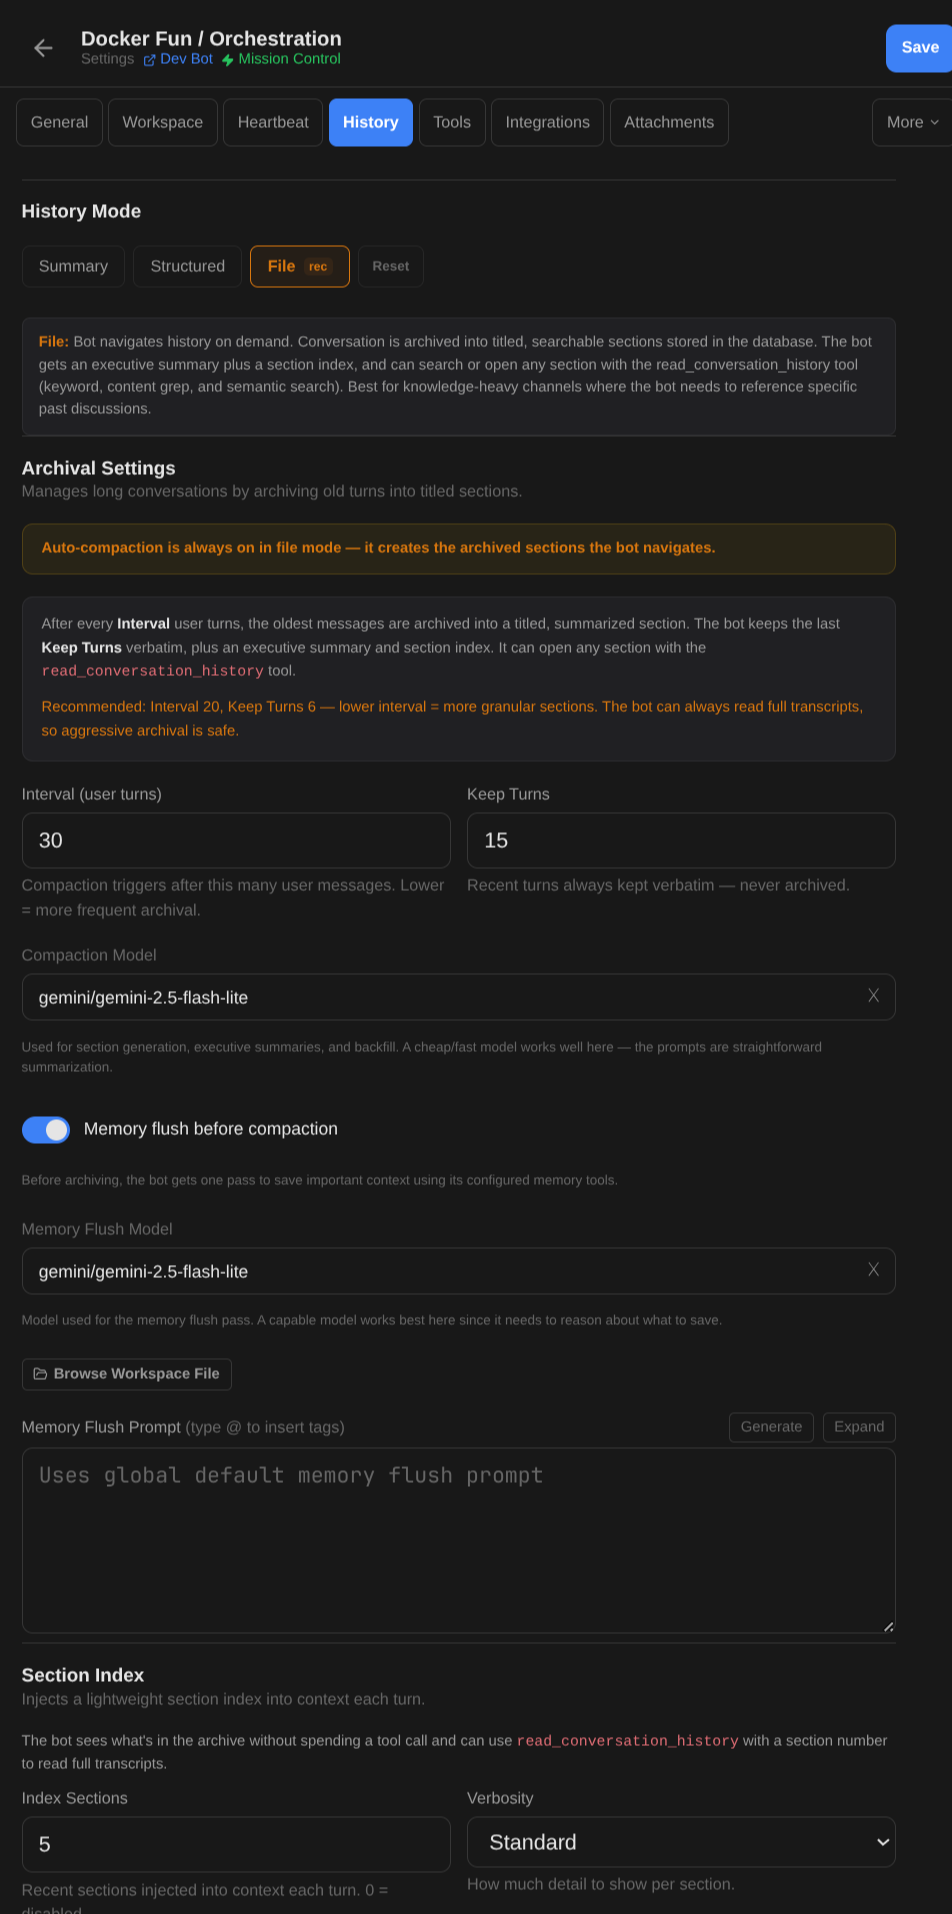
Task: Open the Integrations tab
Action: [547, 122]
